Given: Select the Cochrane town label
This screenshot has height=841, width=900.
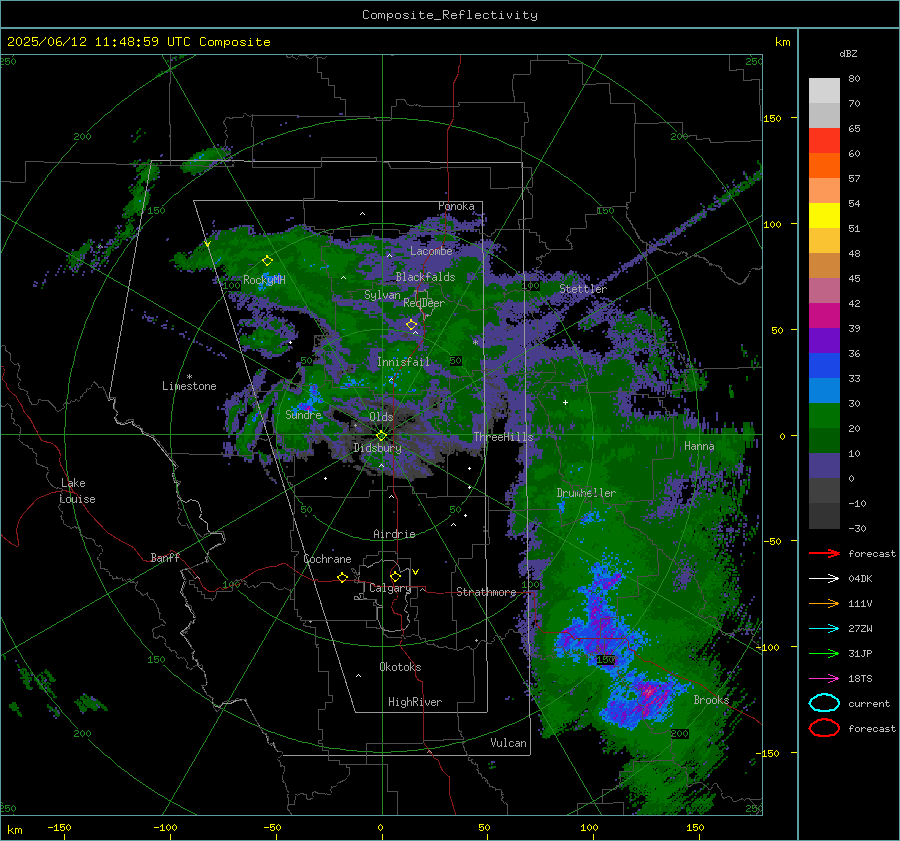Looking at the screenshot, I should [x=327, y=559].
